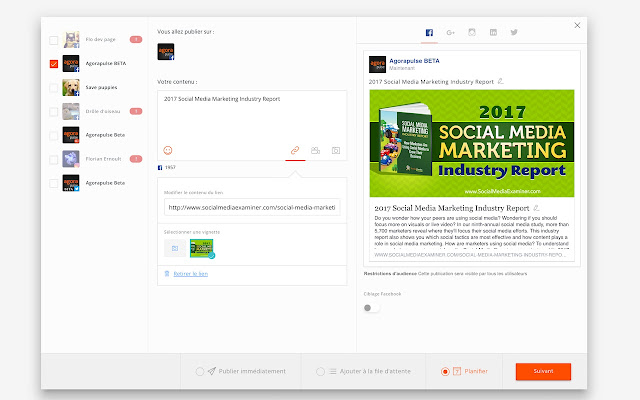This screenshot has width=640, height=400.
Task: Select the Planifier radio option
Action: (x=445, y=371)
